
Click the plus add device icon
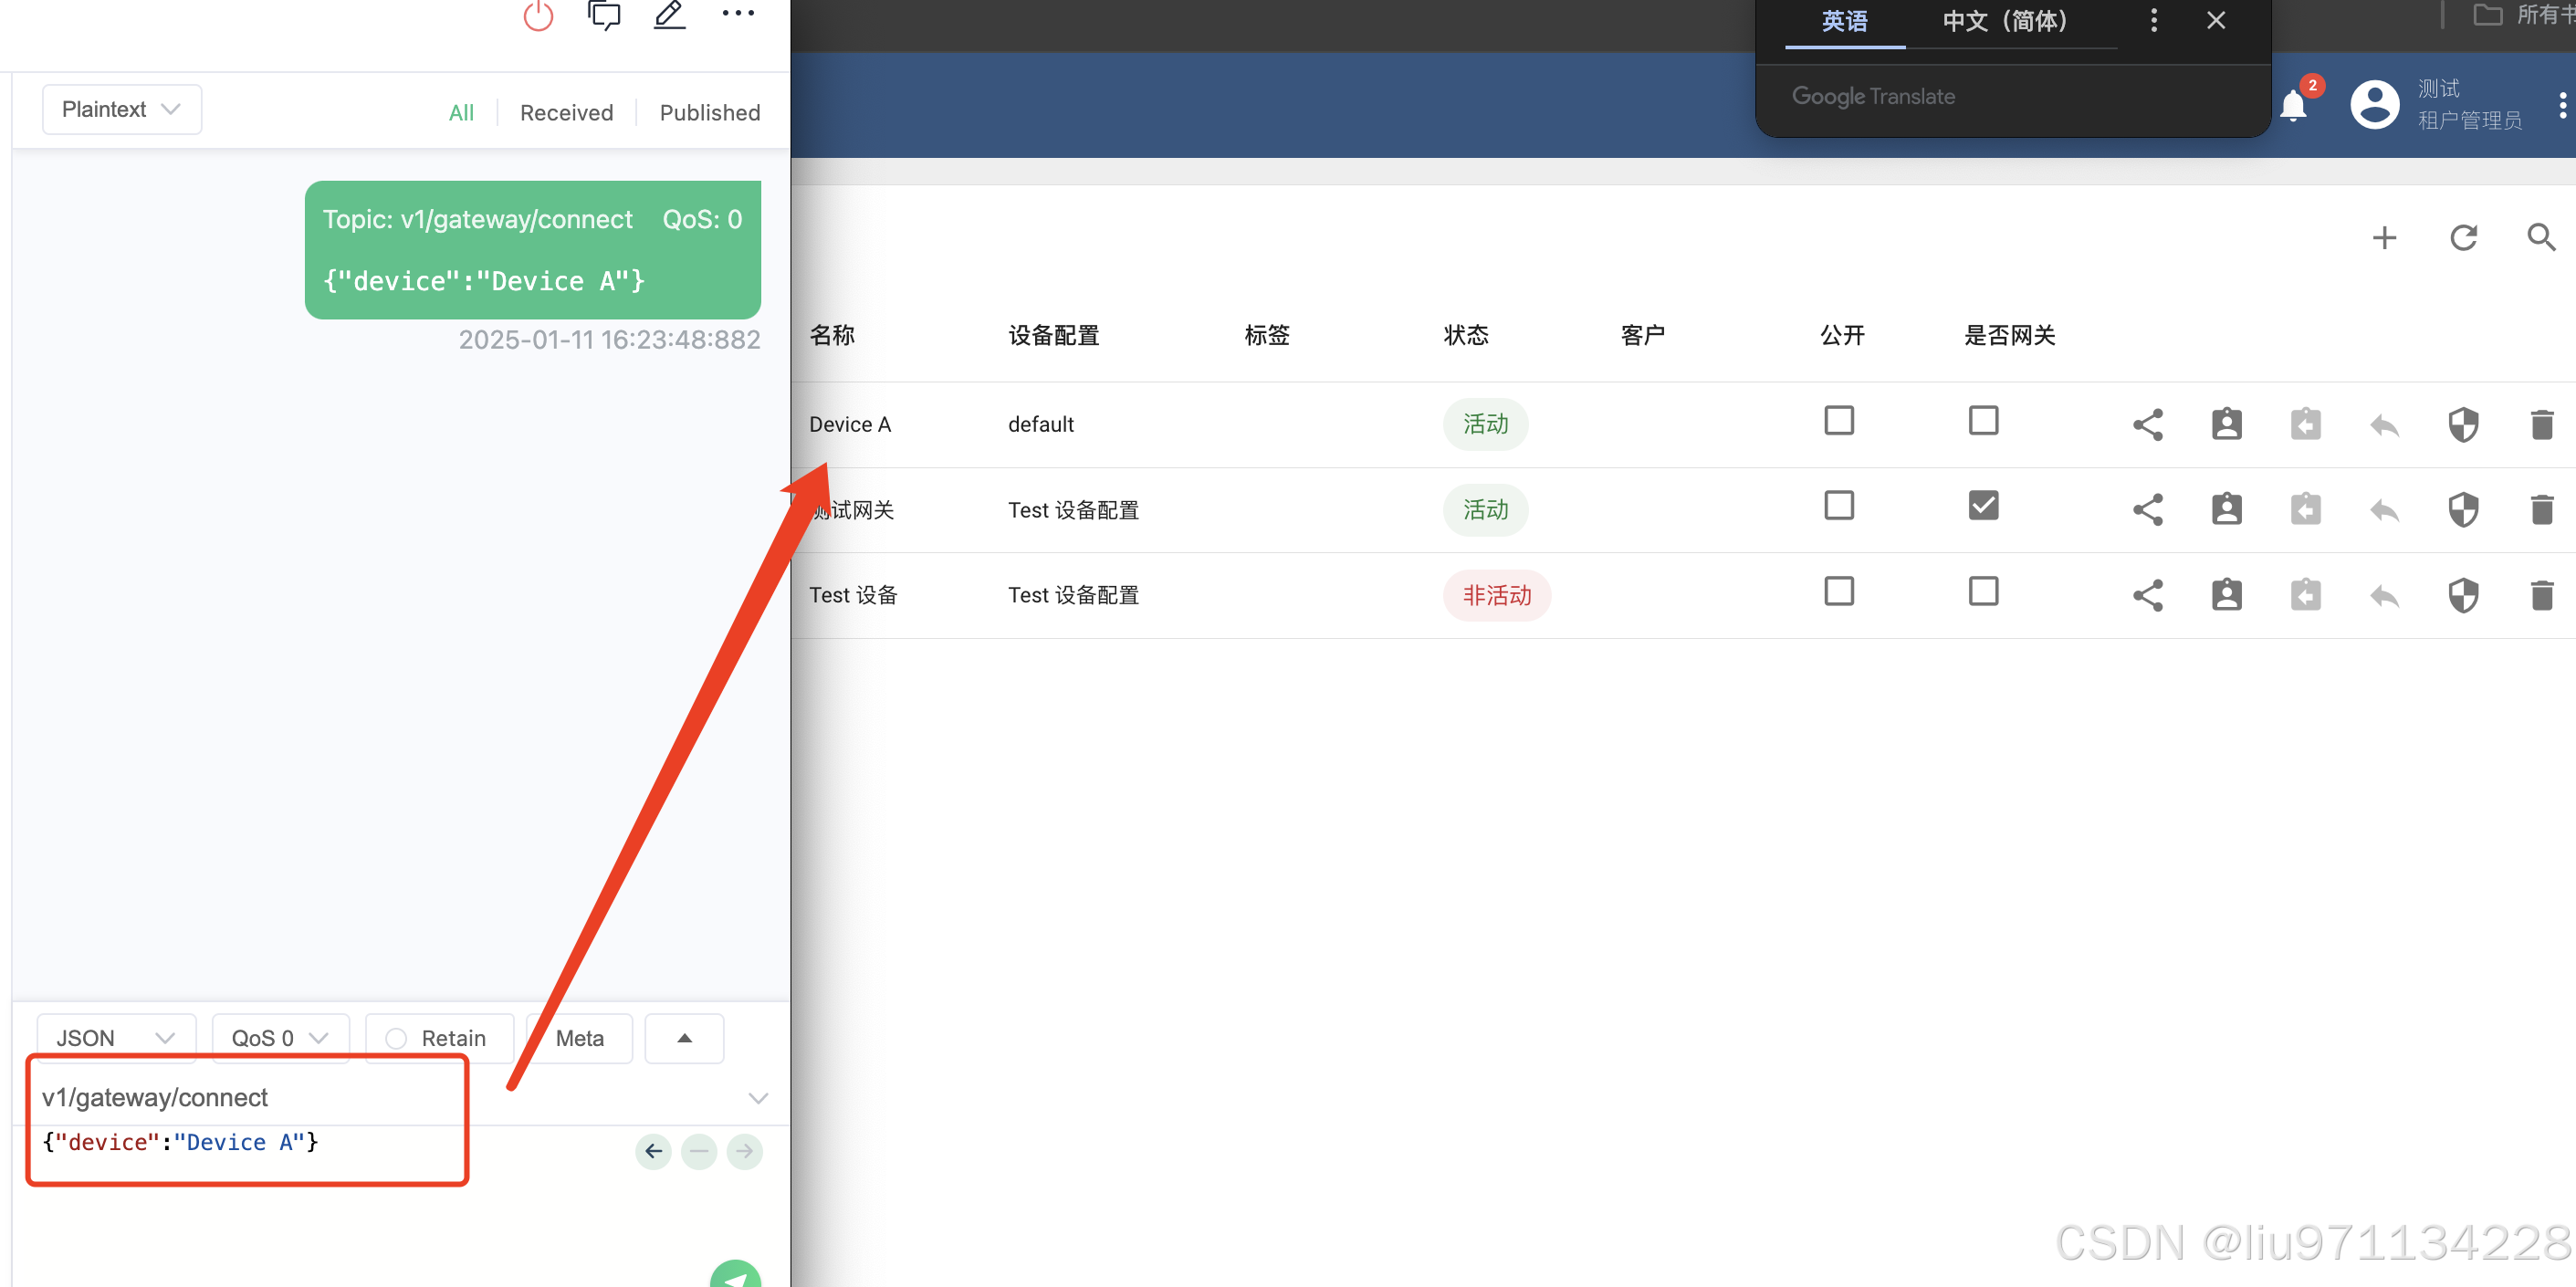tap(2384, 238)
